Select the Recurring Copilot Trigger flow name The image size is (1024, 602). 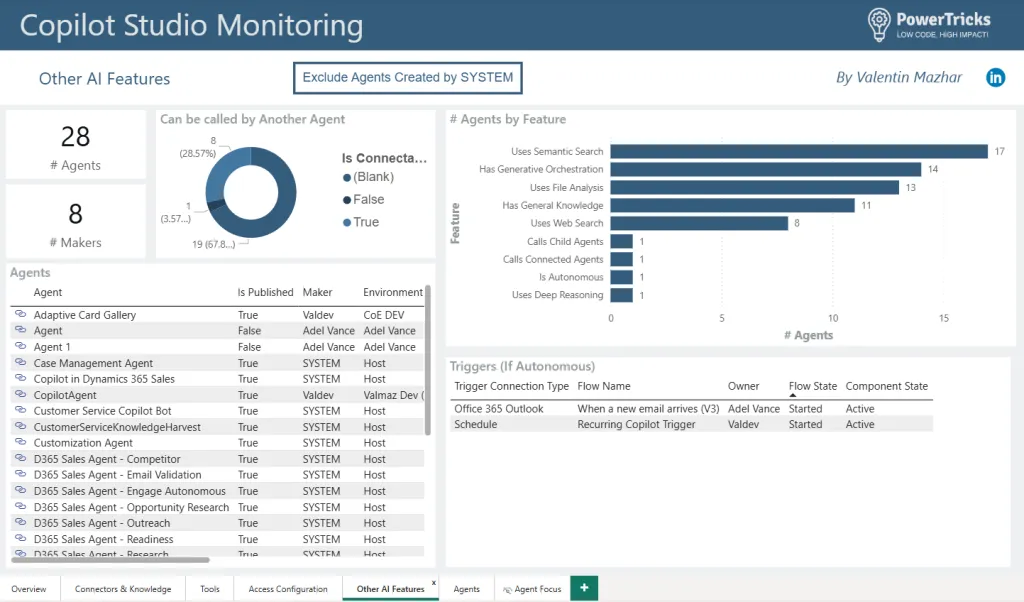click(636, 424)
